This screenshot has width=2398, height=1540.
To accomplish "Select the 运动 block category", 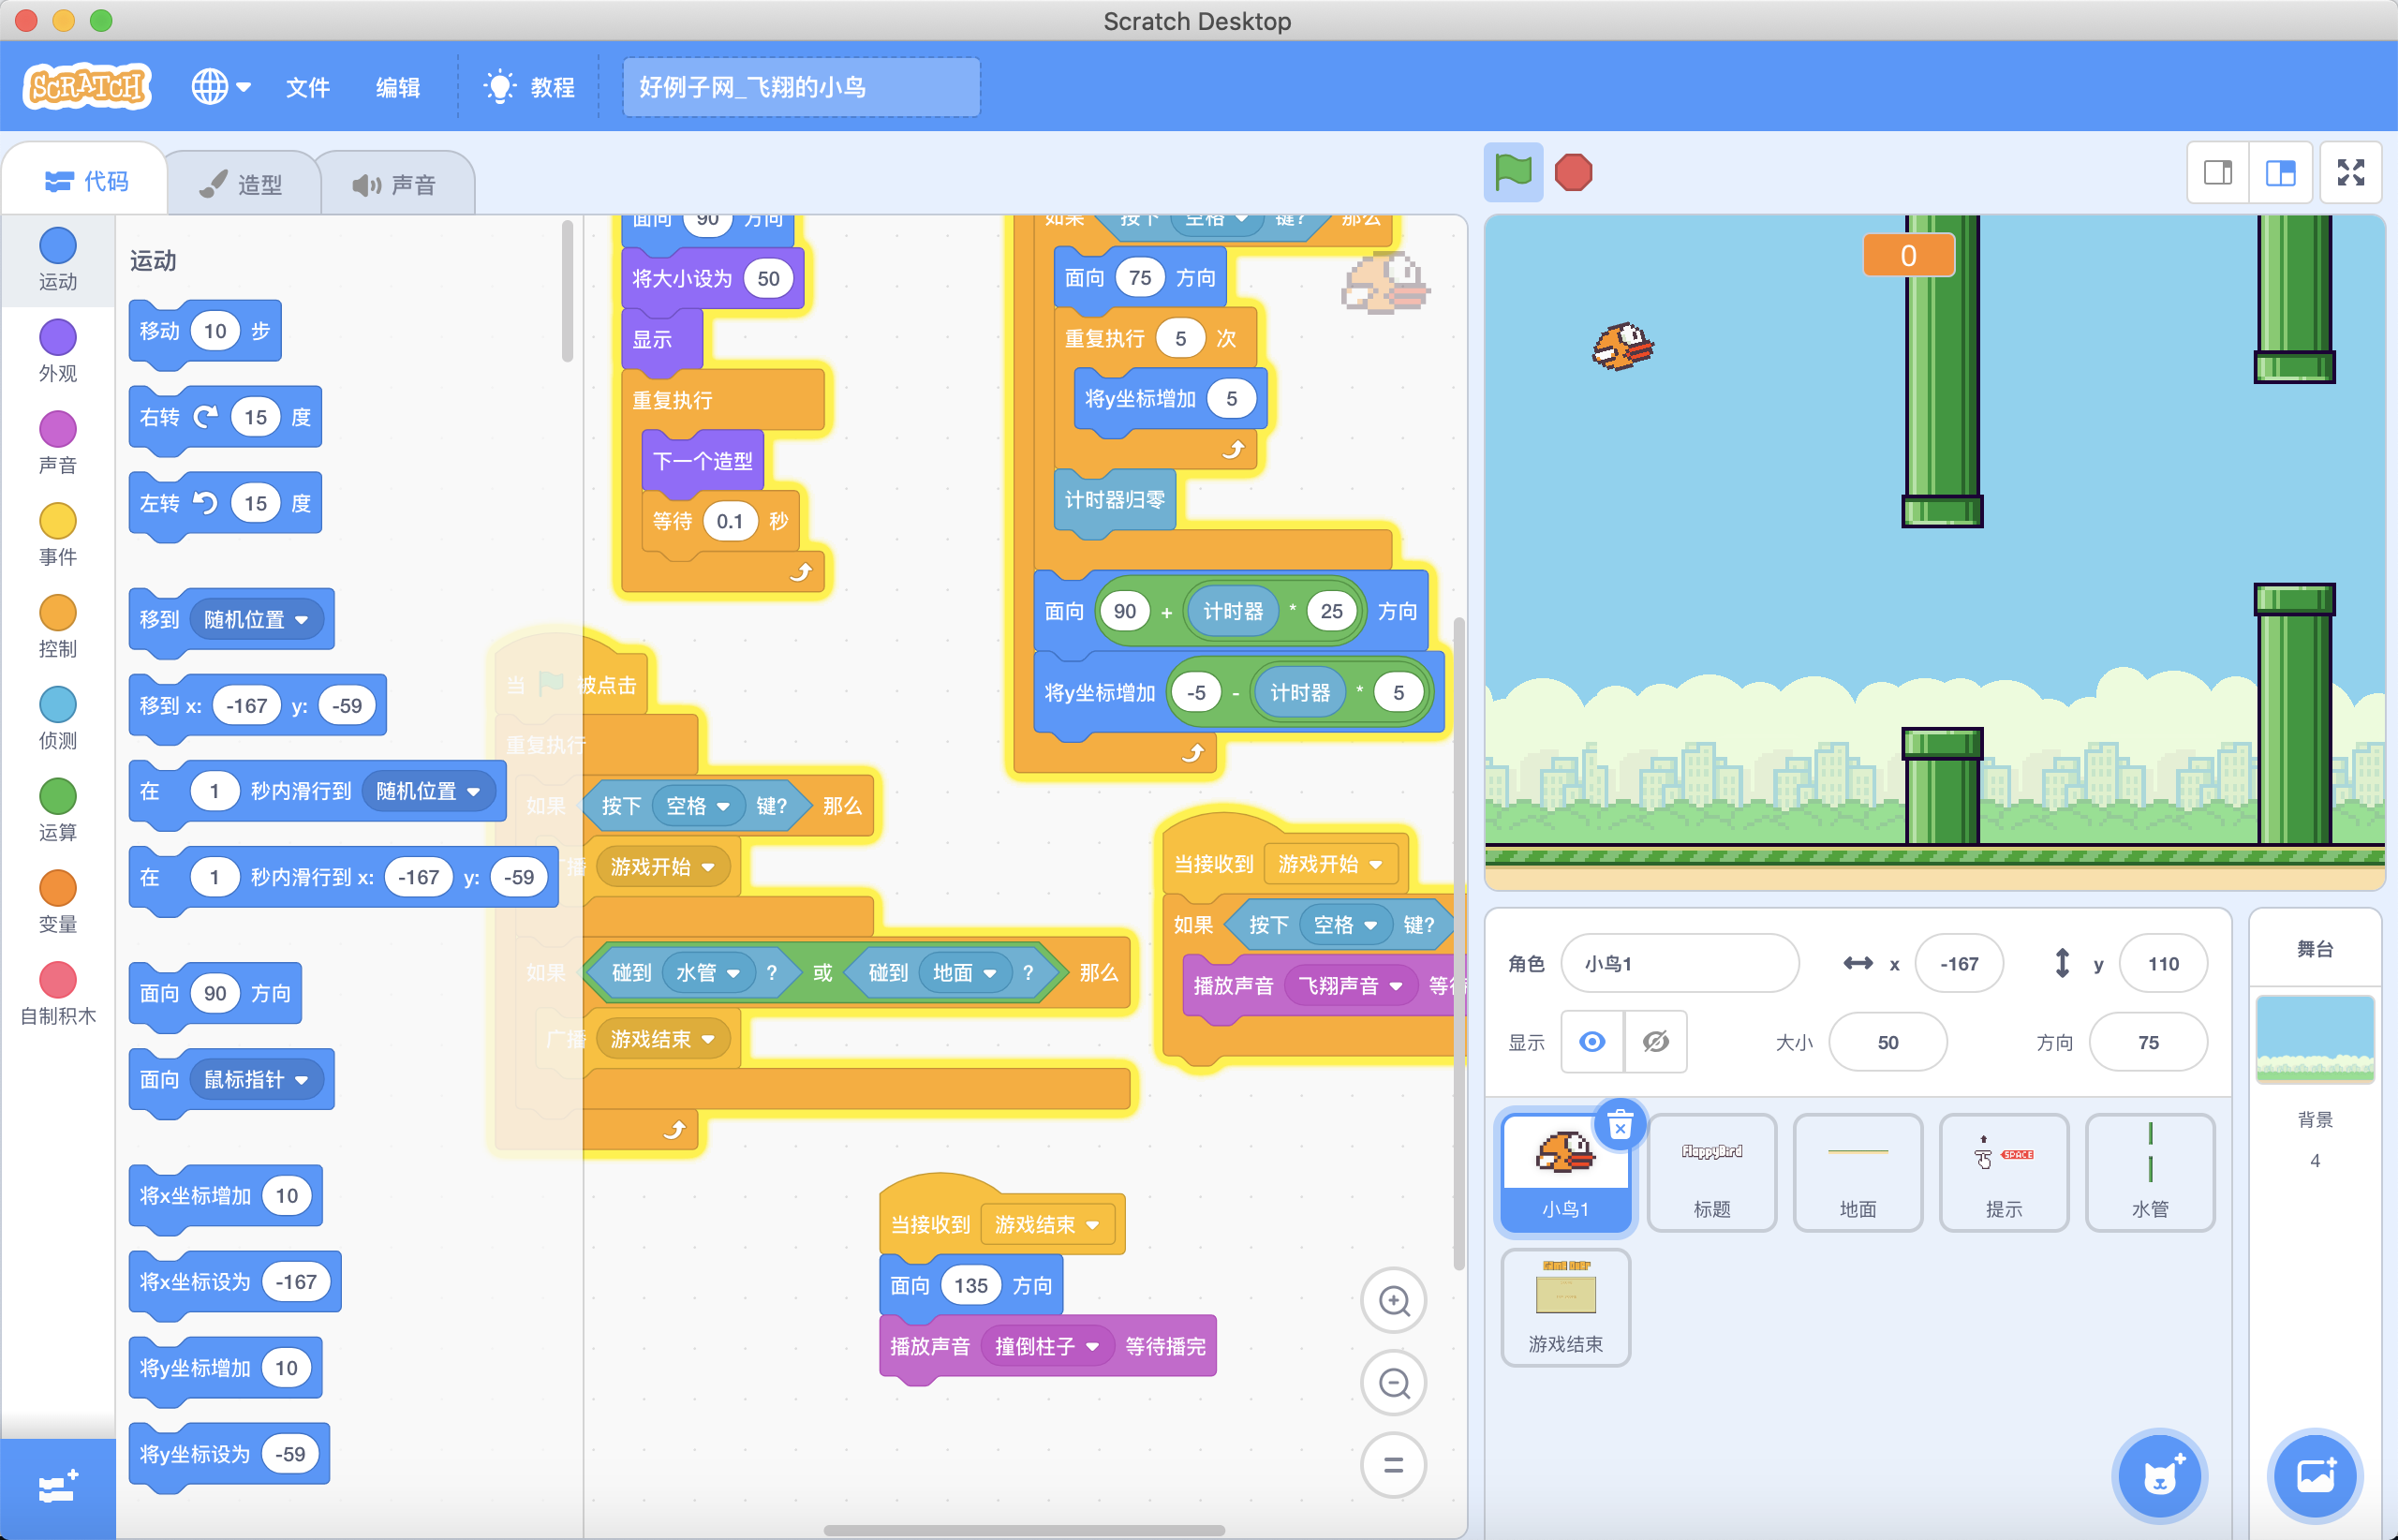I will point(58,260).
